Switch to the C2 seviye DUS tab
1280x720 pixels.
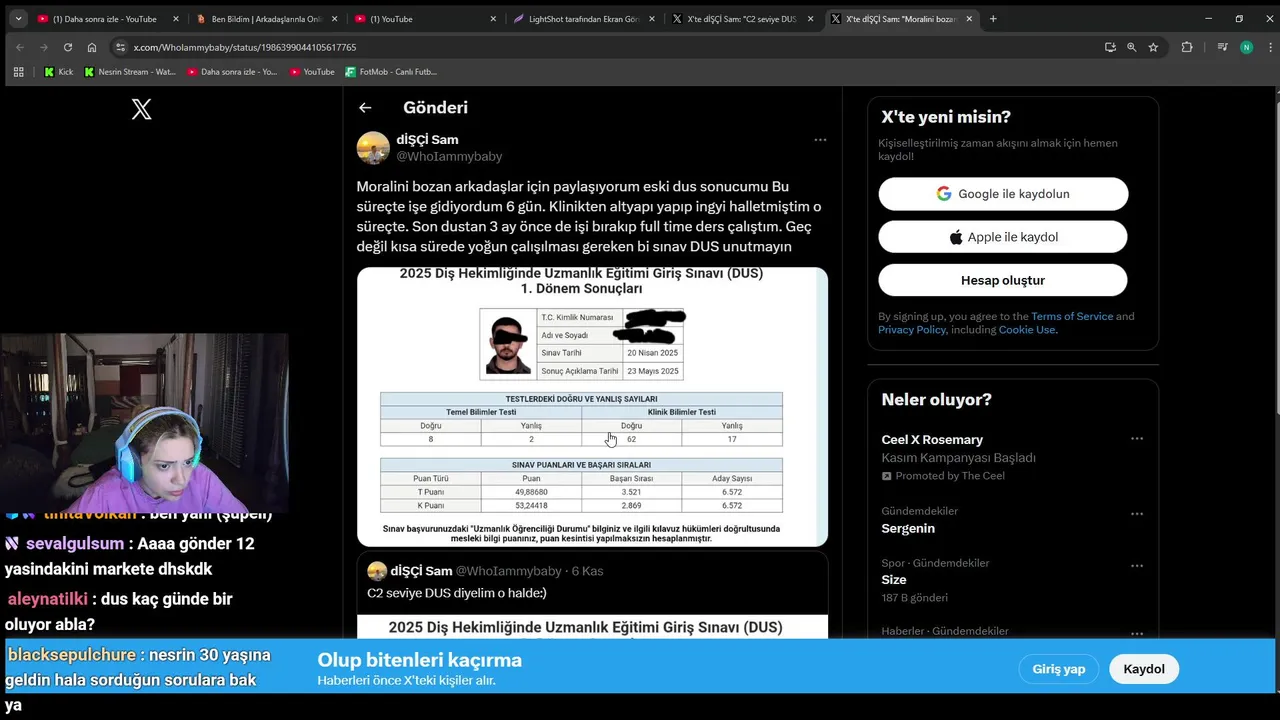pos(744,19)
